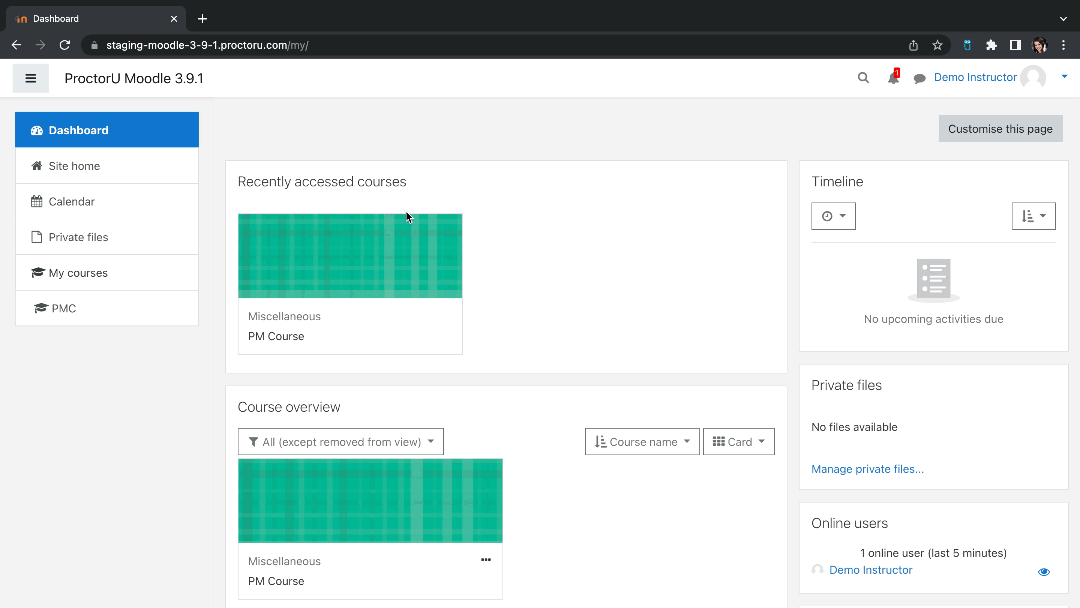This screenshot has height=608, width=1080.
Task: Open a new browser tab with plus
Action: point(202,19)
